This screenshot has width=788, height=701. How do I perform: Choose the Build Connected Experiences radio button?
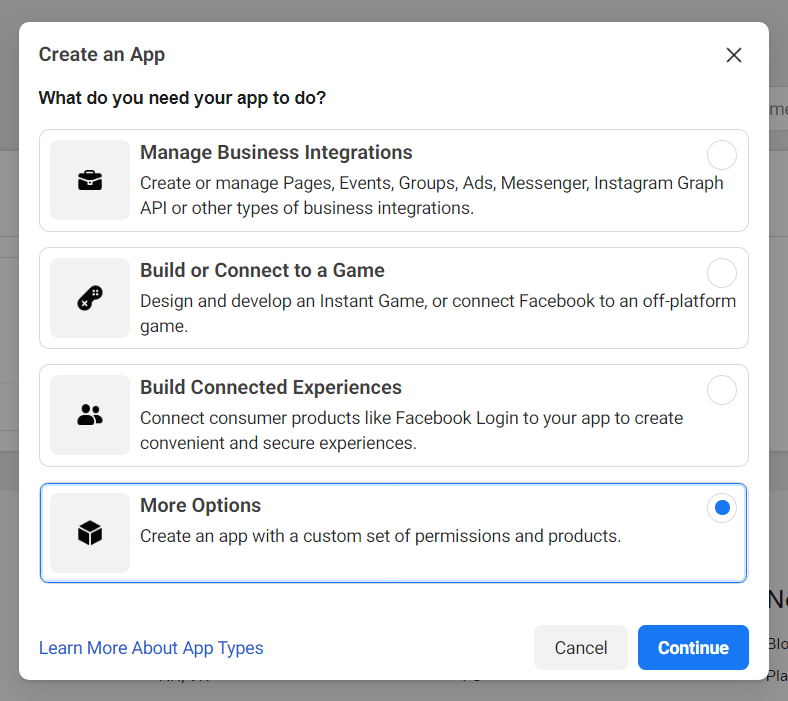point(721,390)
